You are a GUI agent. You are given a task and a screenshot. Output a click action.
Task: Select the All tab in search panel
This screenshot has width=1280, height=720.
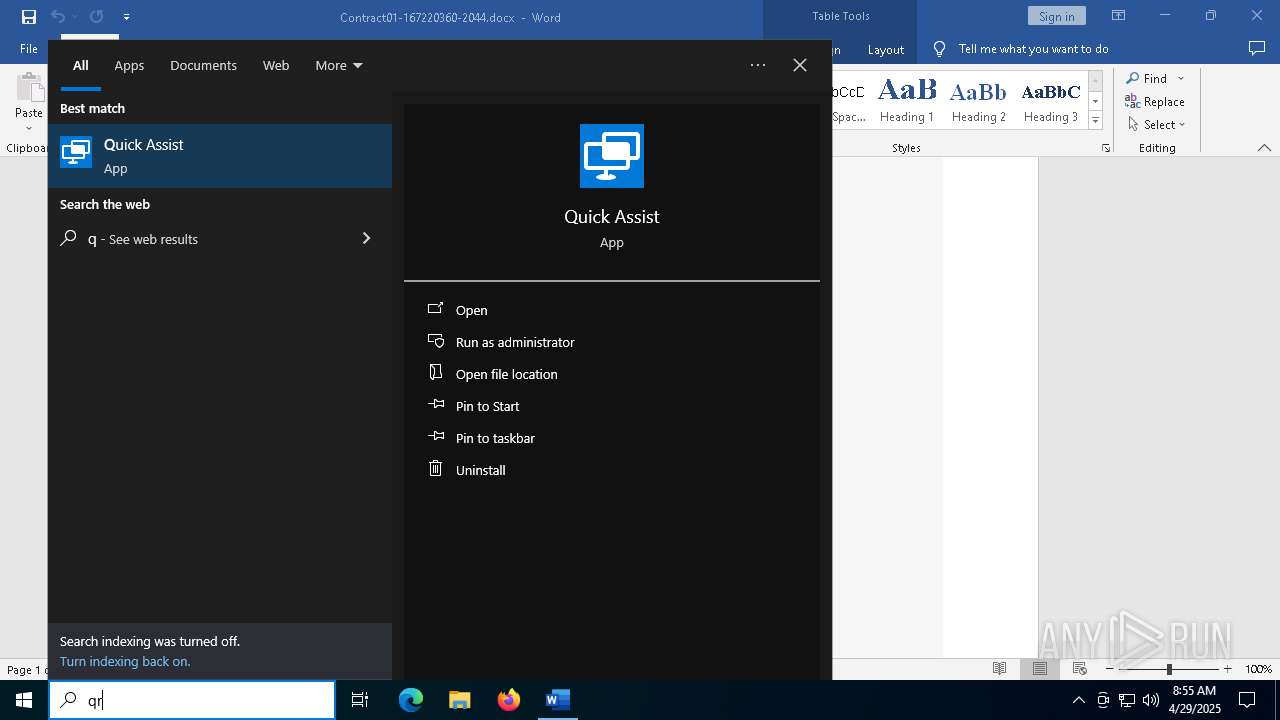coord(81,66)
